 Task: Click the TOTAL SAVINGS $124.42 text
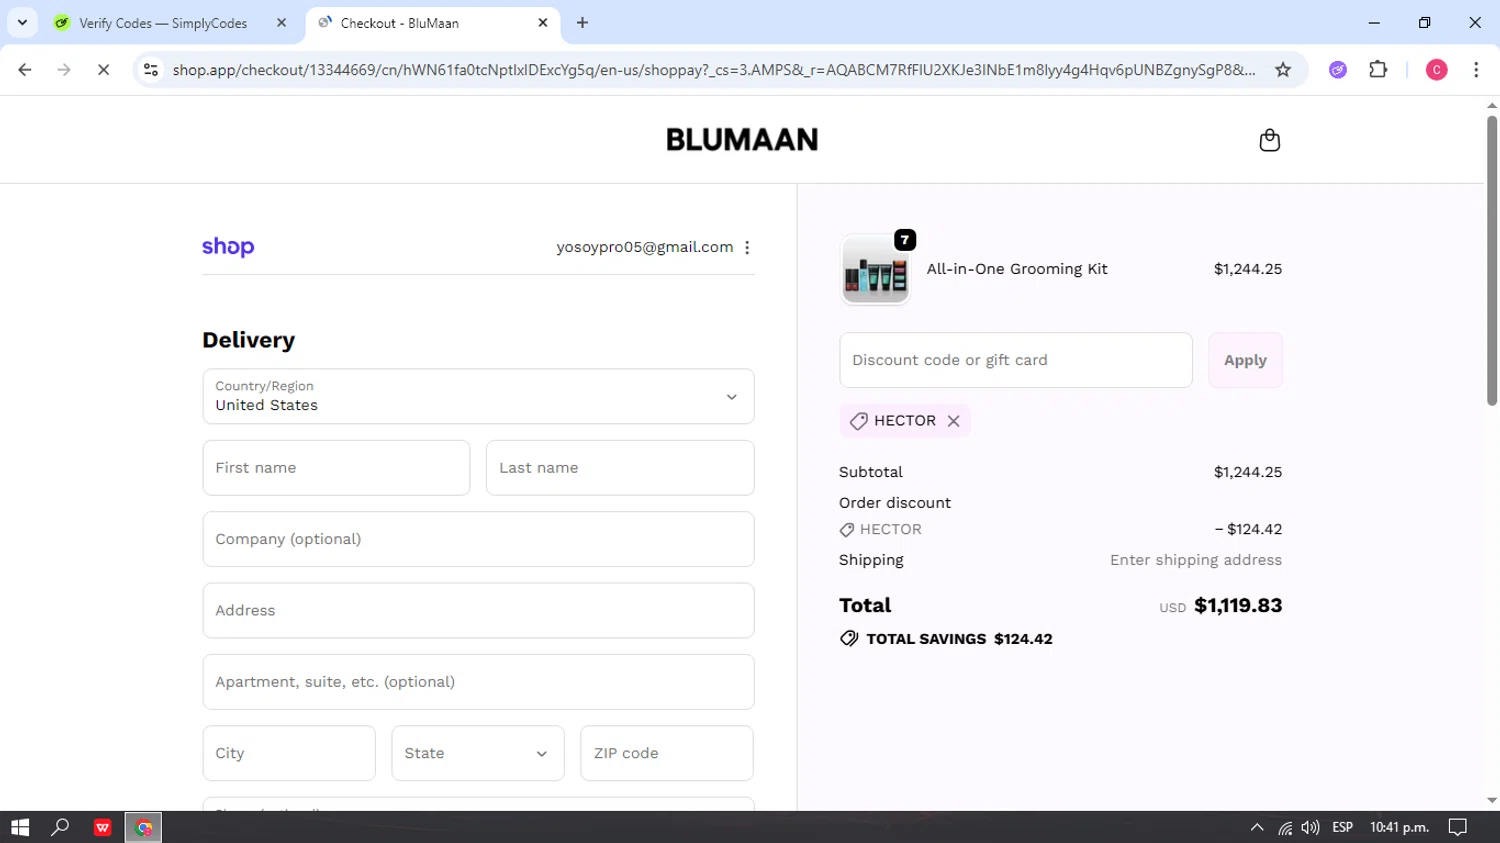(x=959, y=639)
